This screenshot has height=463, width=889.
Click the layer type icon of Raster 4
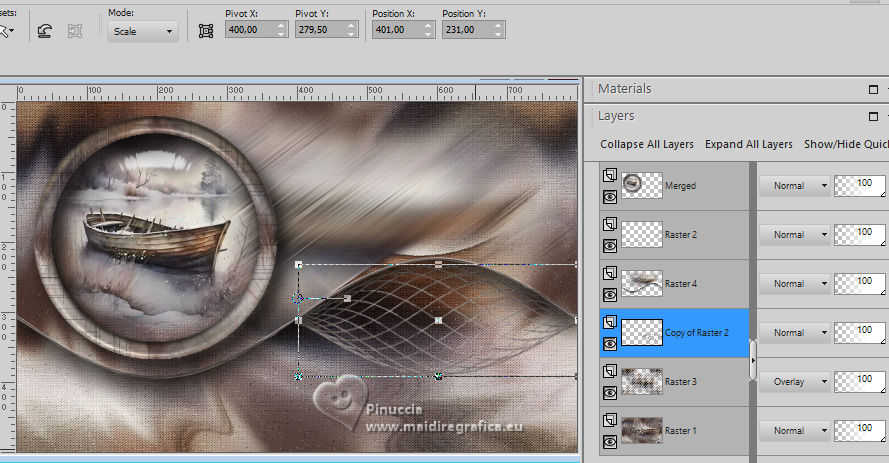pos(610,273)
